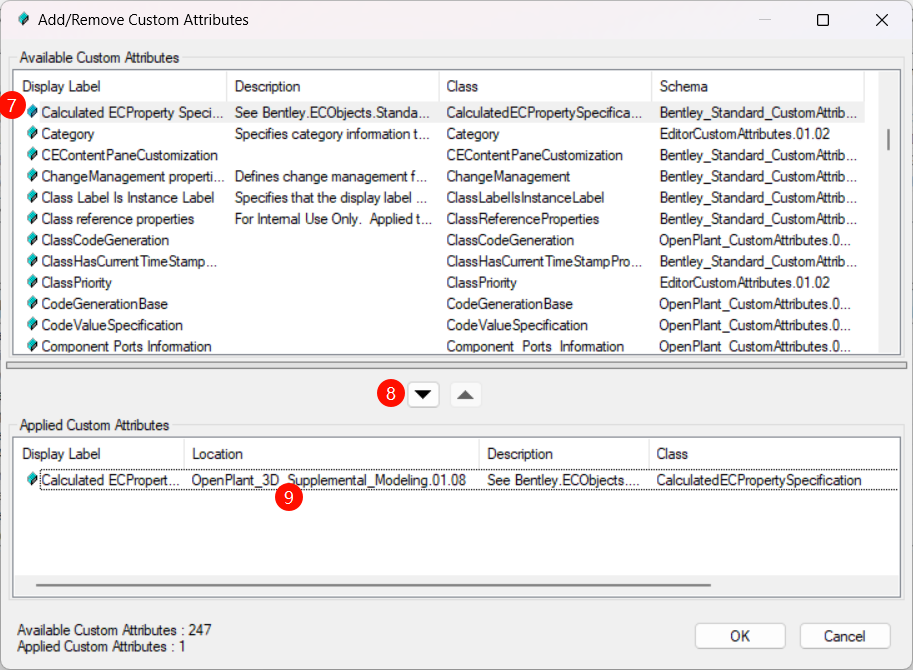Click the ClassLabelIsInstanceLabel class cell
This screenshot has width=913, height=670.
525,198
